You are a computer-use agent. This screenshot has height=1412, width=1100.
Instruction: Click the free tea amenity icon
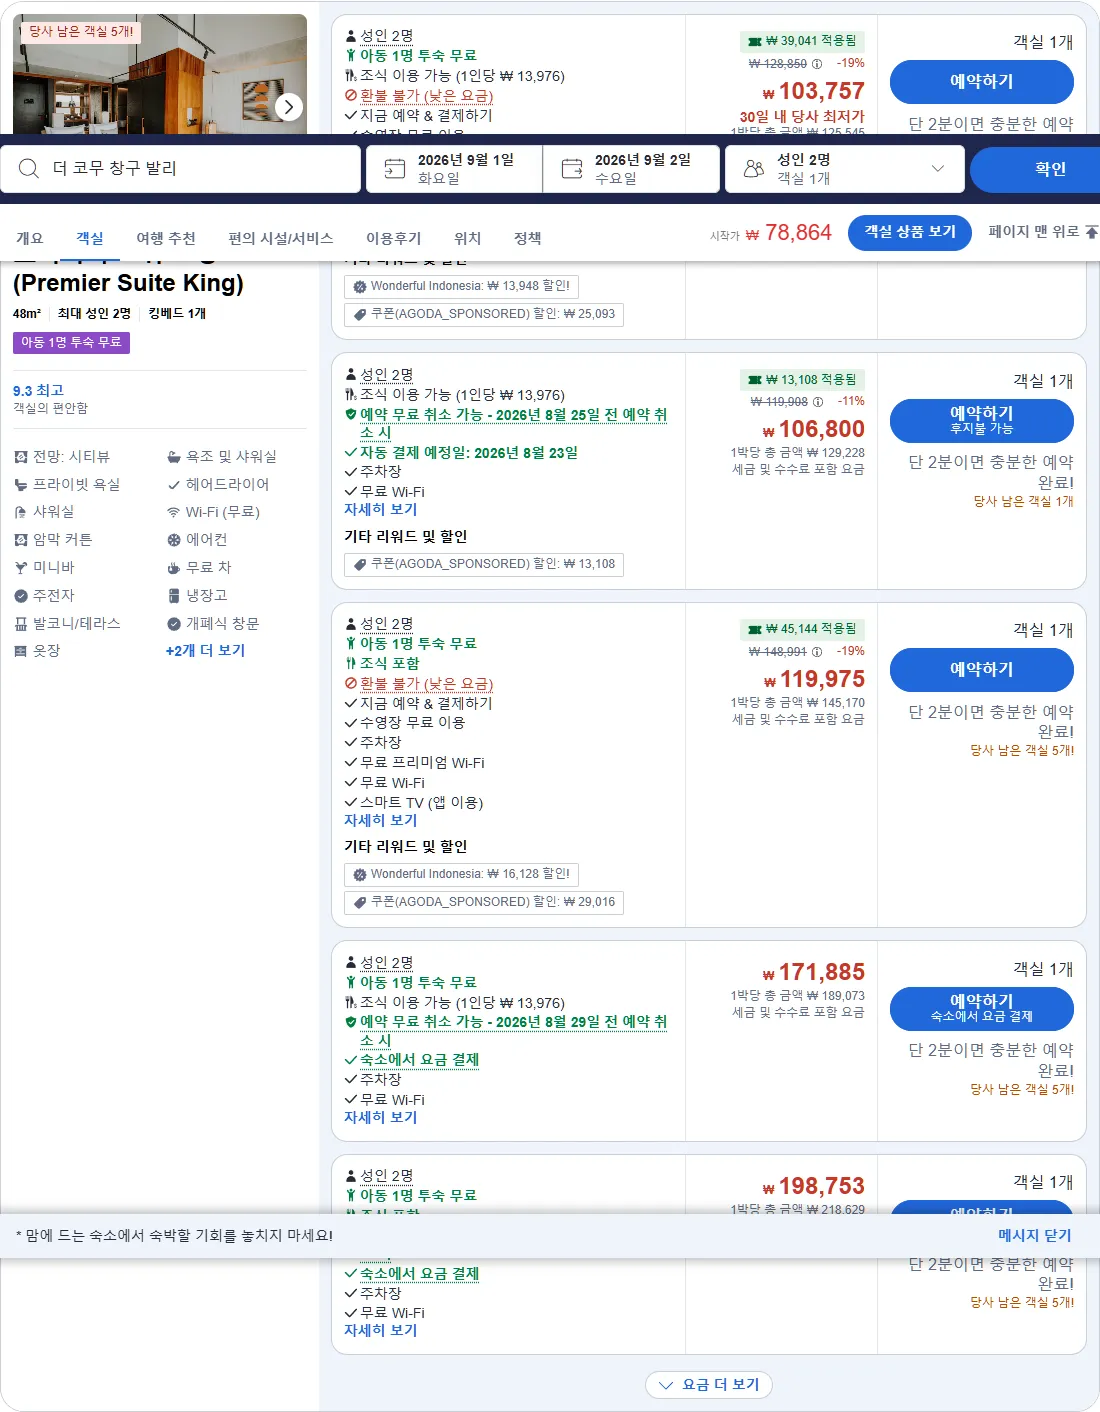pos(174,568)
